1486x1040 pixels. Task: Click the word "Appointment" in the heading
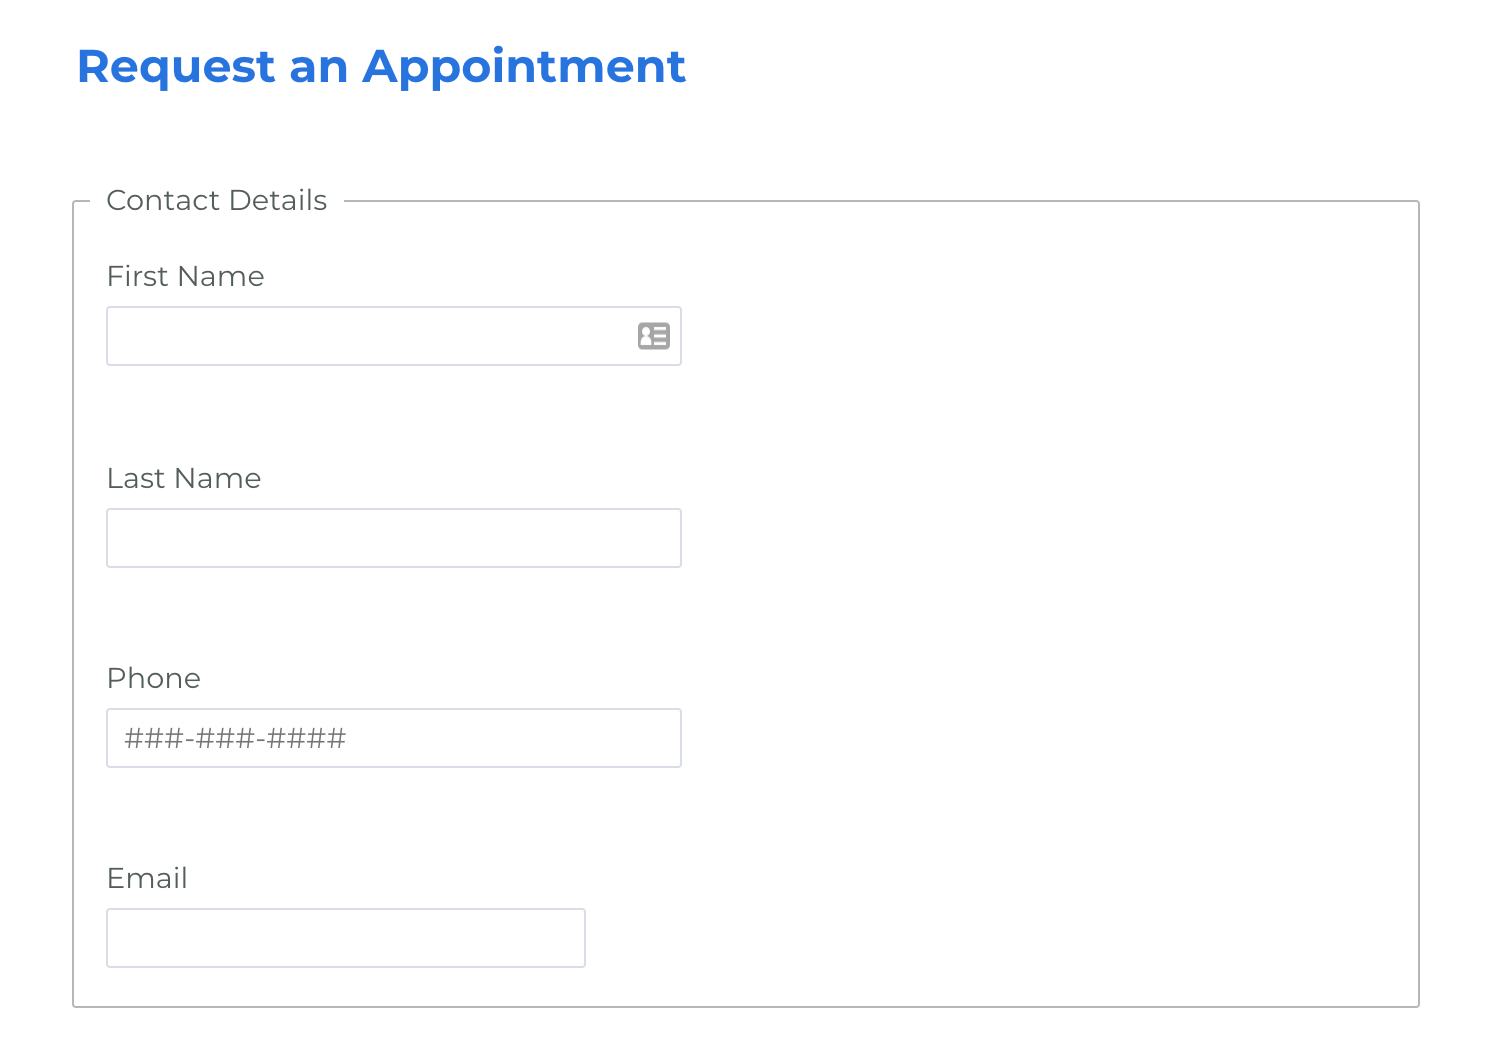(524, 67)
